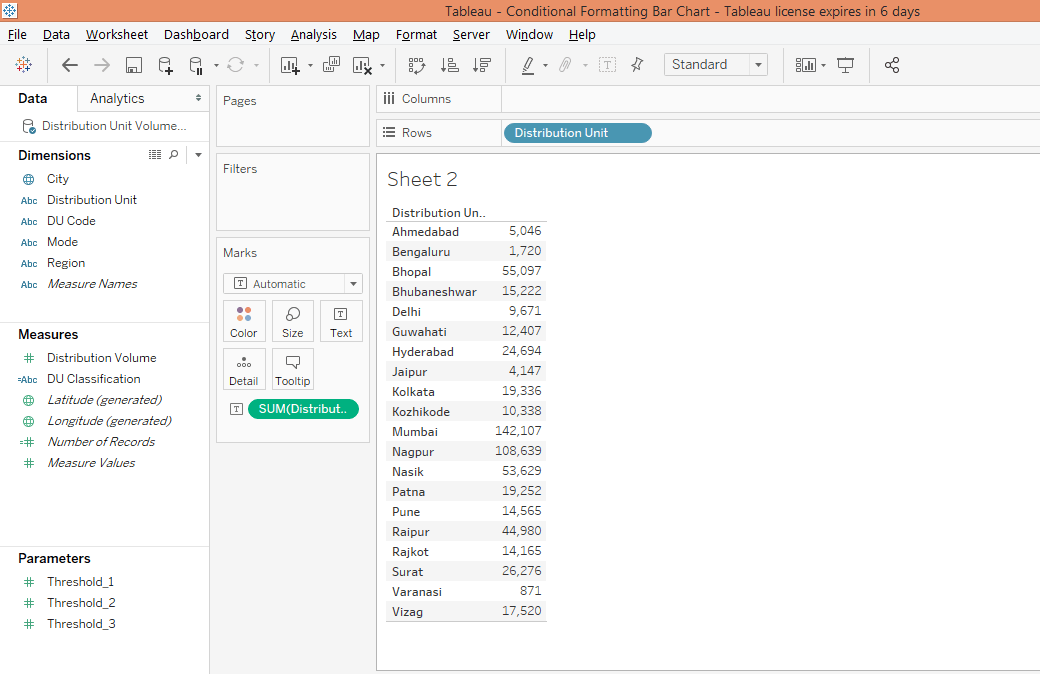Expand the Automatic mark type dropdown

[x=352, y=284]
